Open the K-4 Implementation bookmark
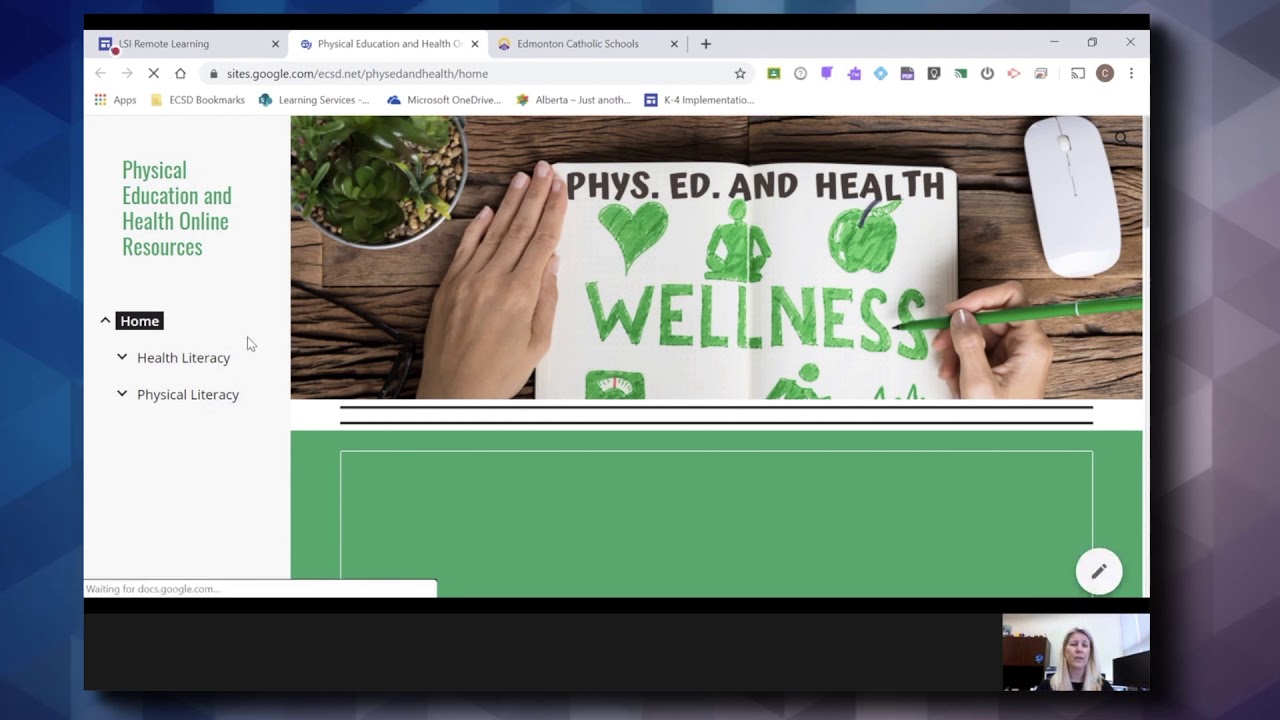1280x720 pixels. 700,100
